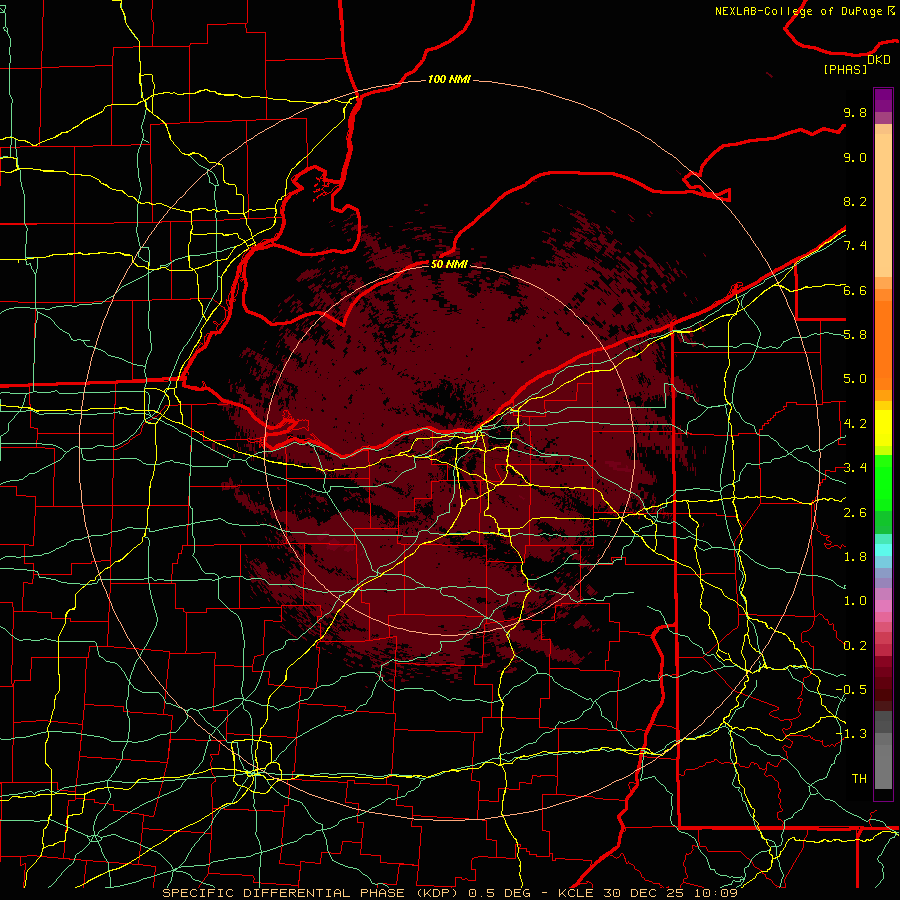The width and height of the screenshot is (900, 900).
Task: Click the 8.2 value on the scale
Action: pos(855,201)
